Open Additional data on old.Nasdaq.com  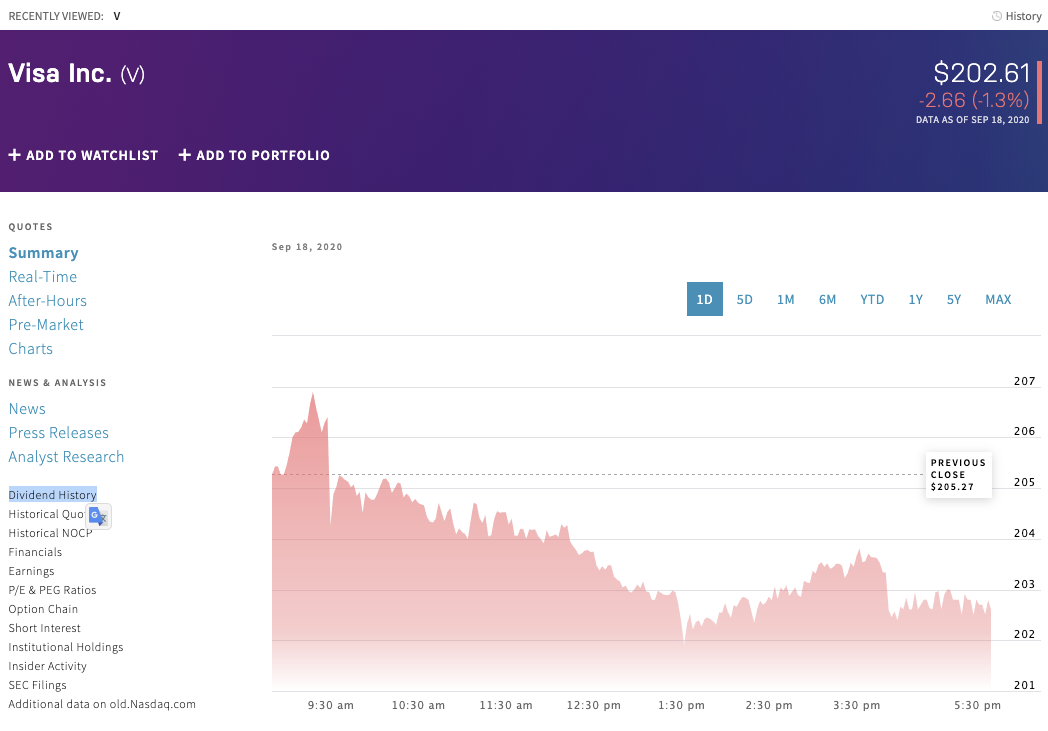point(102,704)
